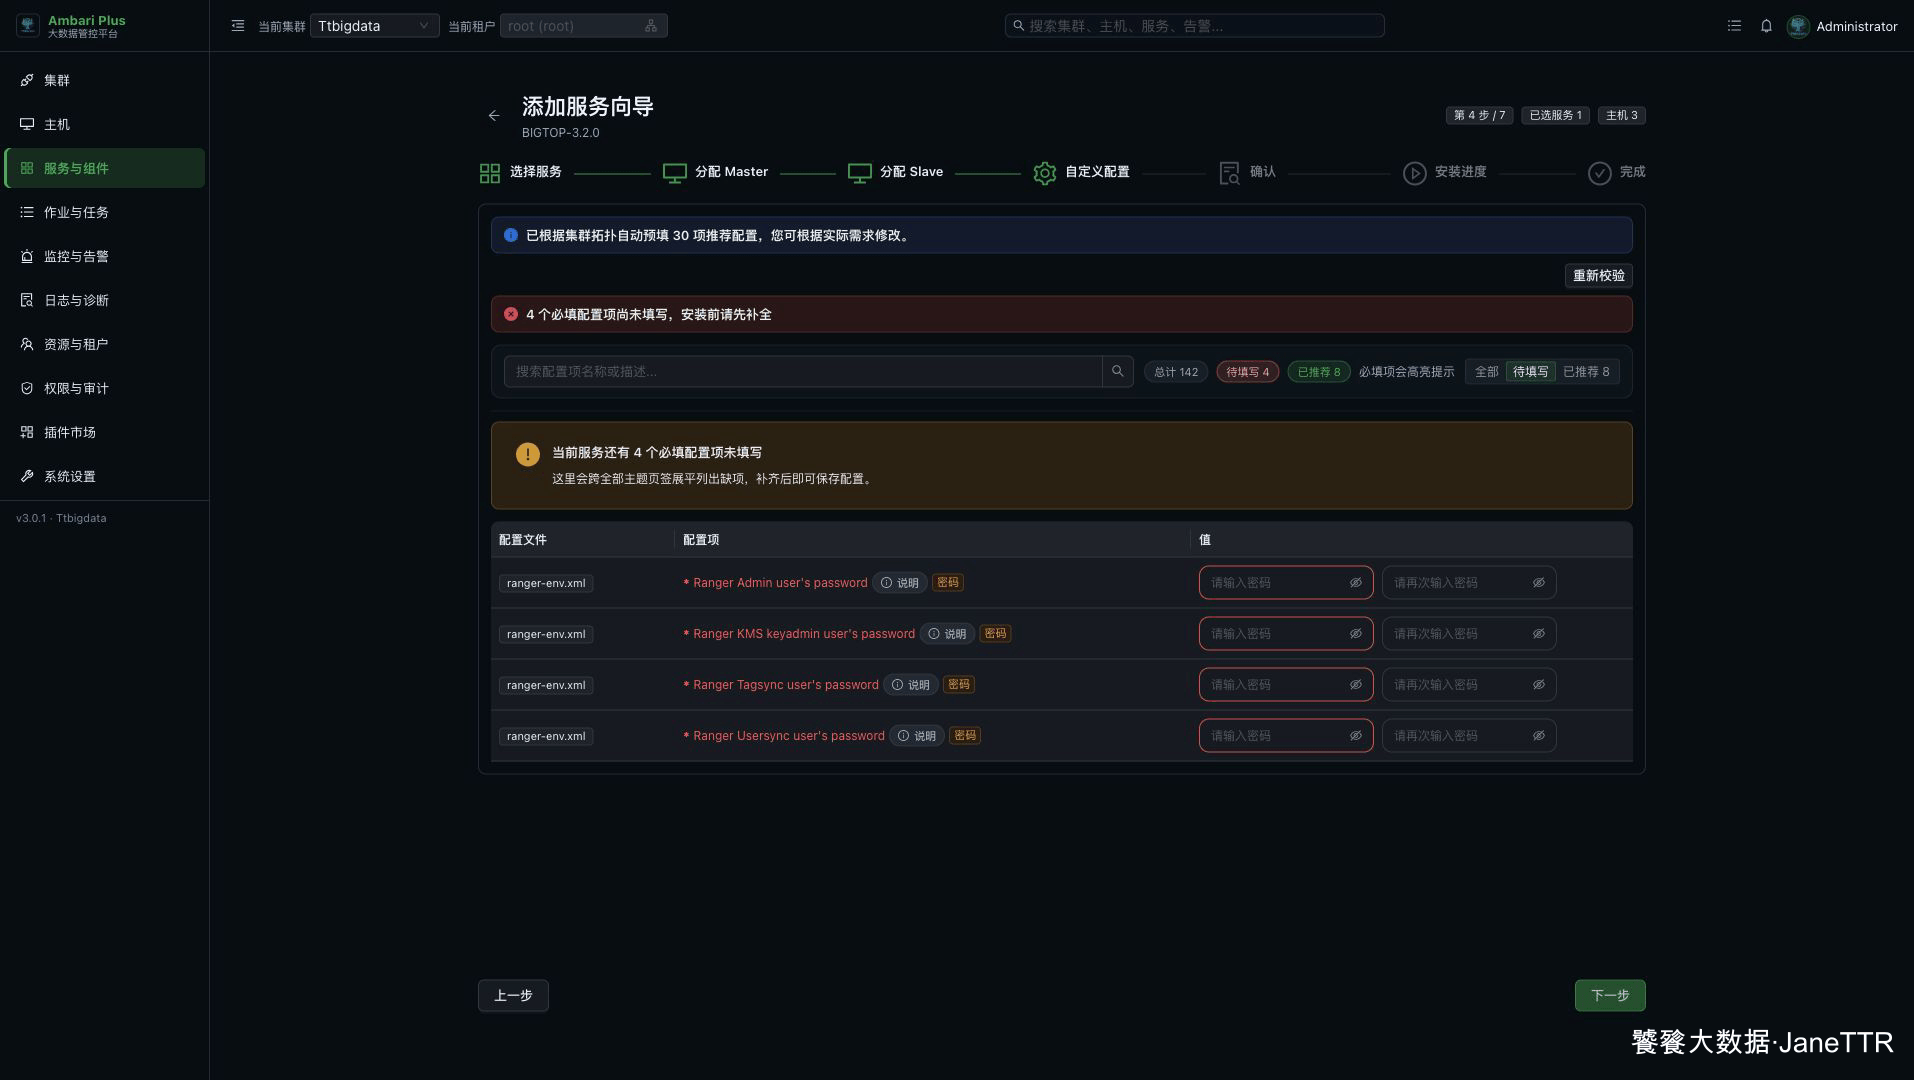The height and width of the screenshot is (1080, 1914).
Task: Open the task list icon in the top bar
Action: [1734, 26]
